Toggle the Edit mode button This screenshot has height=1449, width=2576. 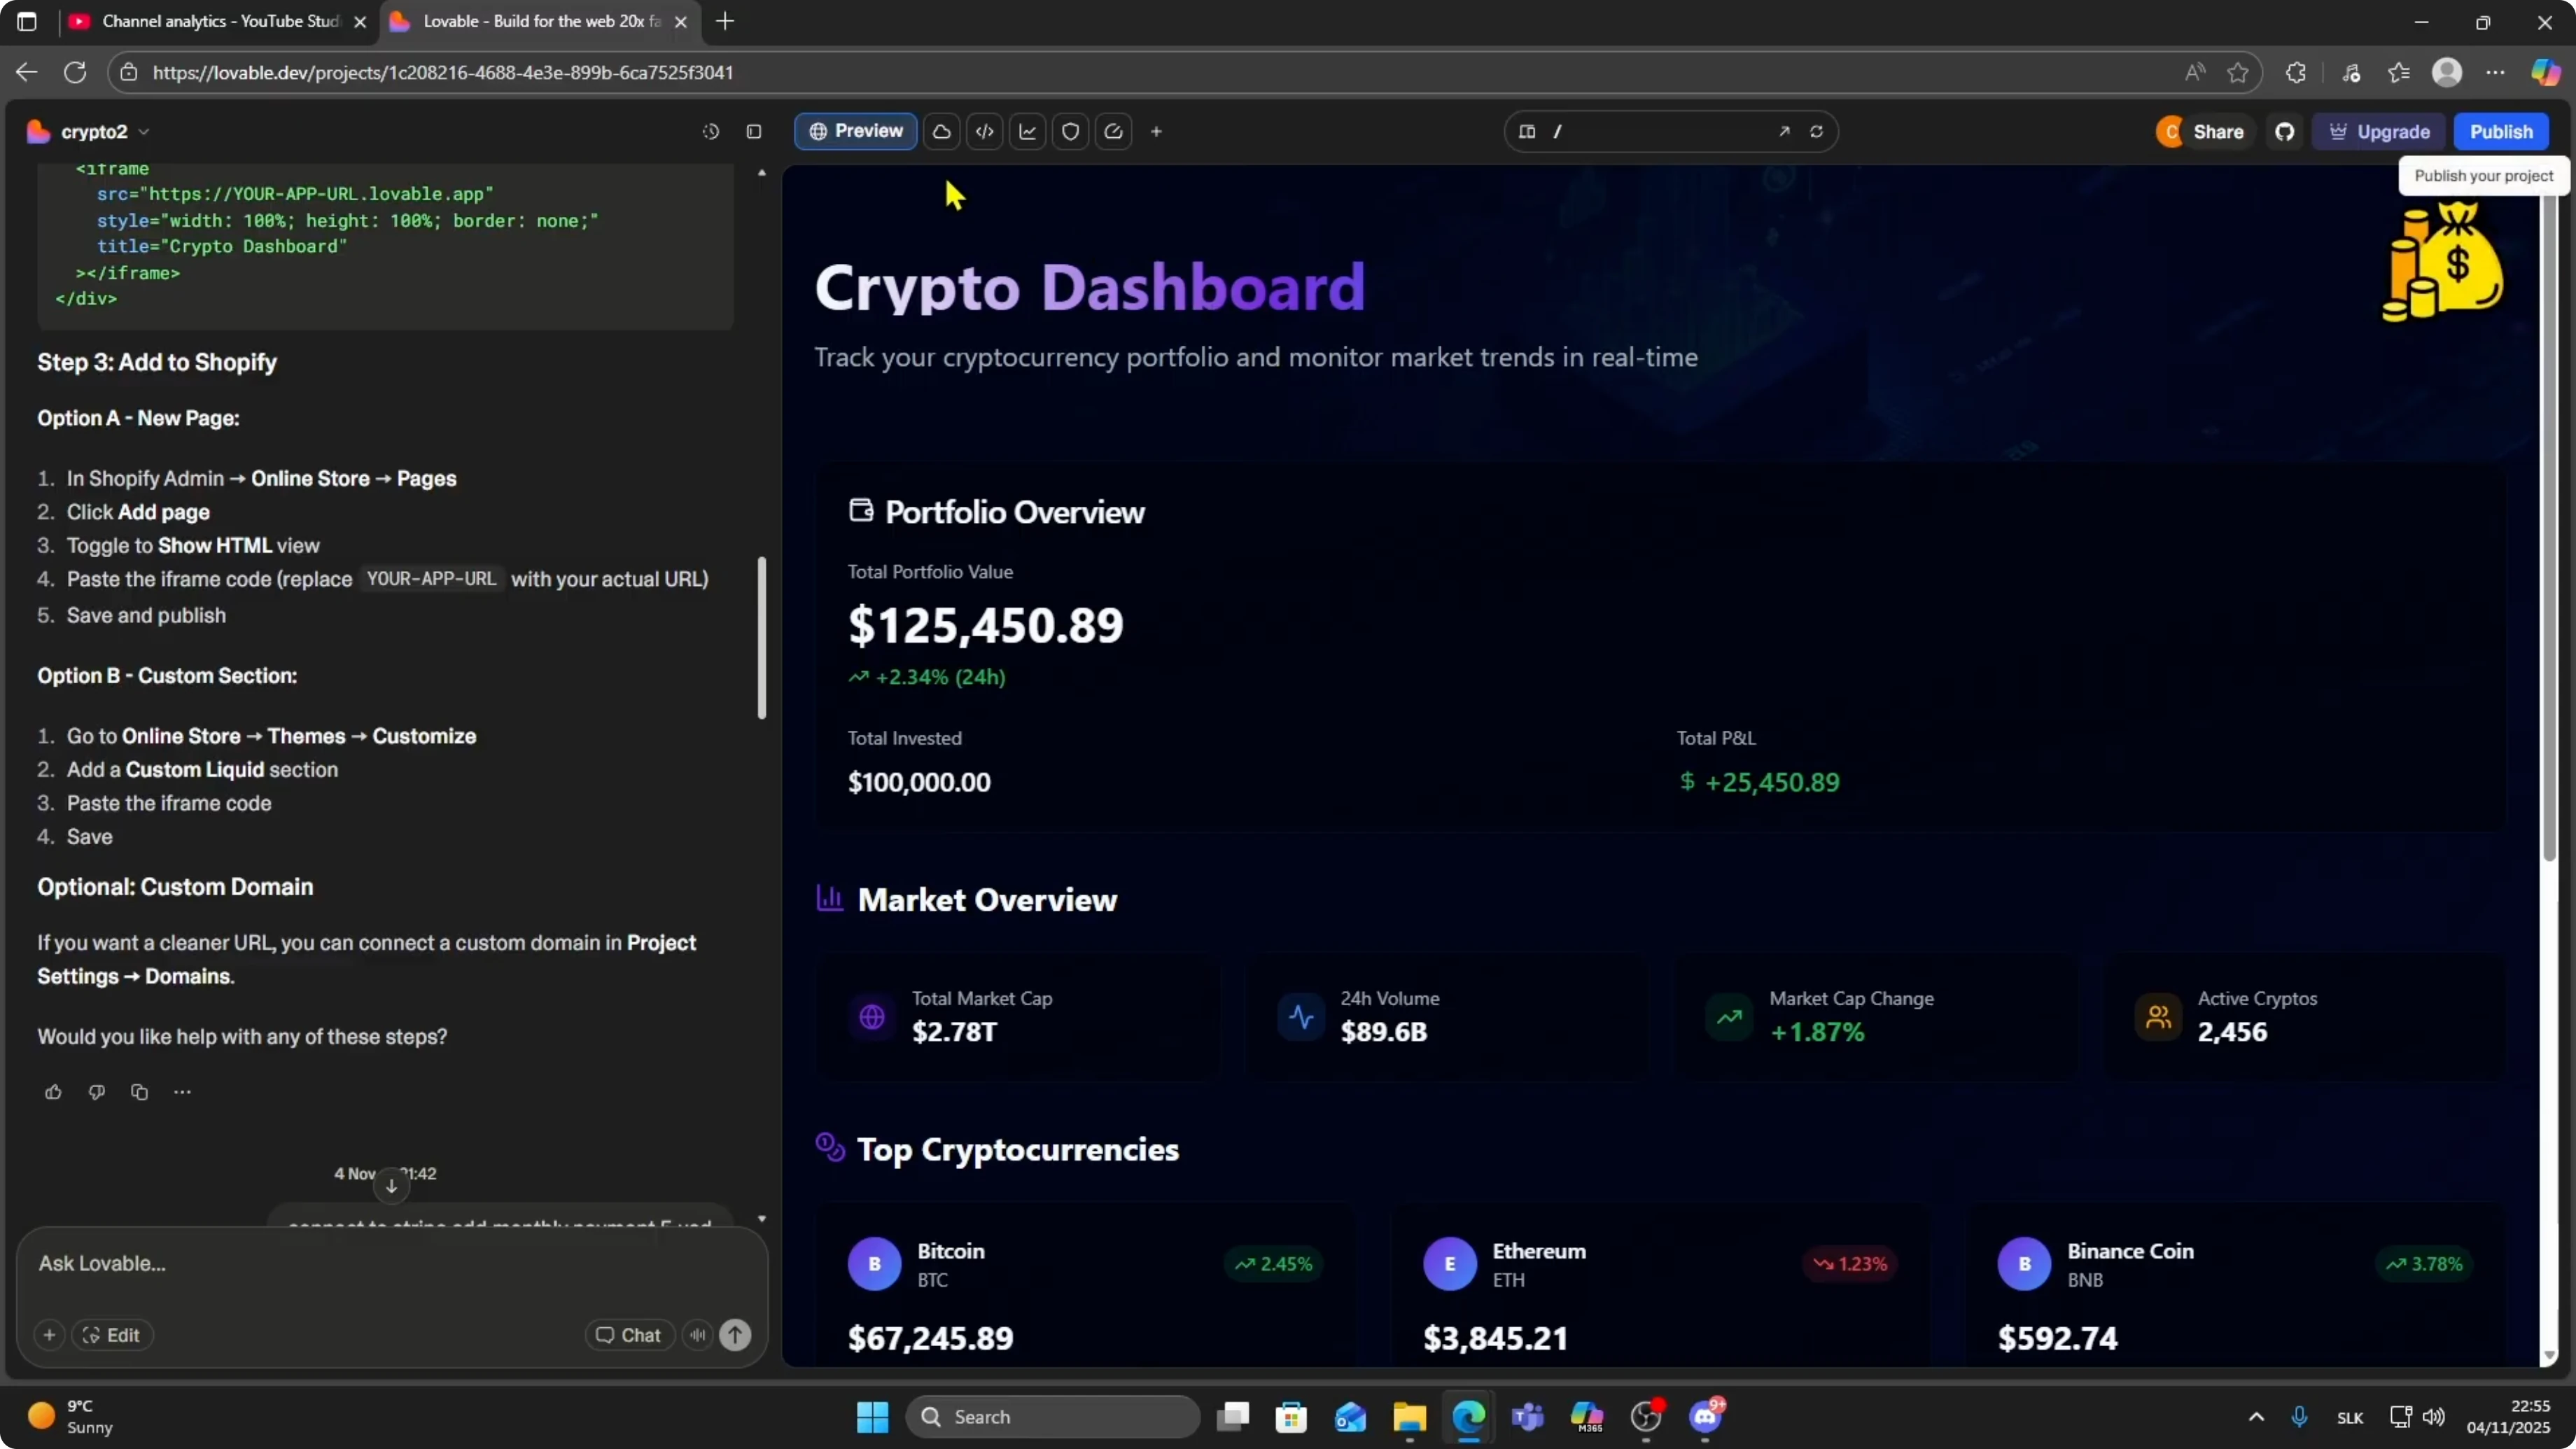tap(112, 1335)
